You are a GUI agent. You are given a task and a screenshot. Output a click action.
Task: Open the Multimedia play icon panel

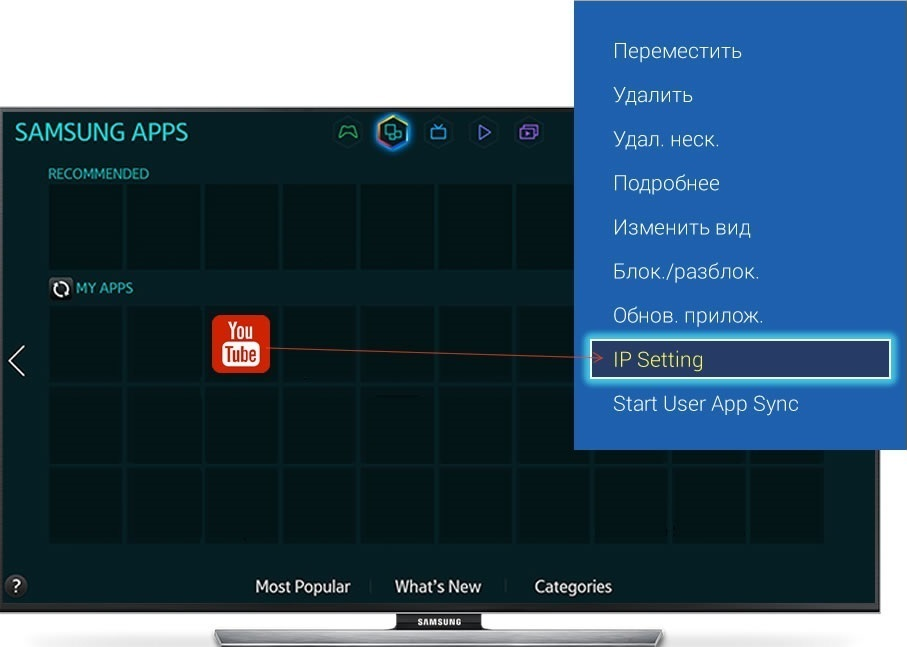point(484,132)
